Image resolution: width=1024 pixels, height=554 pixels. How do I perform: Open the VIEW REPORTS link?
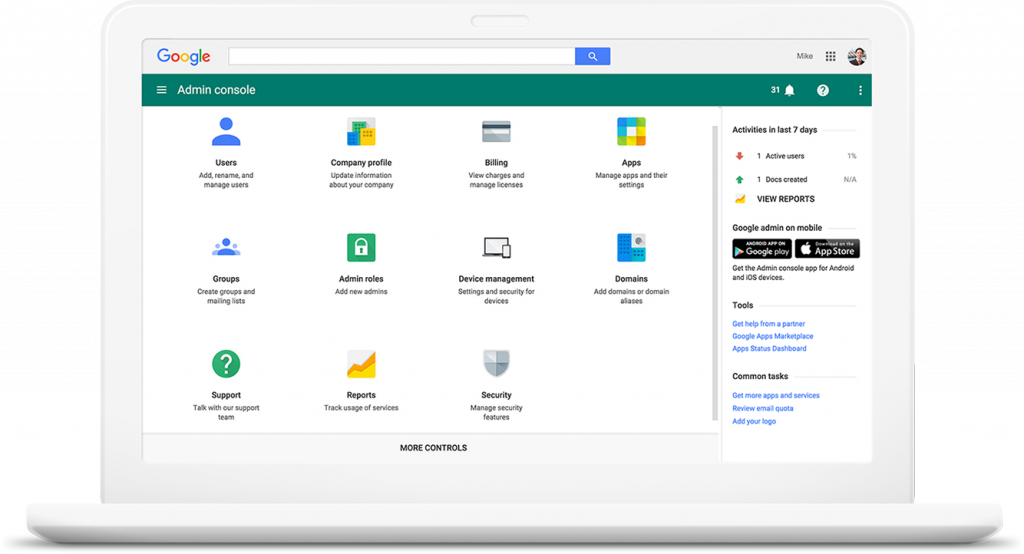coord(786,199)
